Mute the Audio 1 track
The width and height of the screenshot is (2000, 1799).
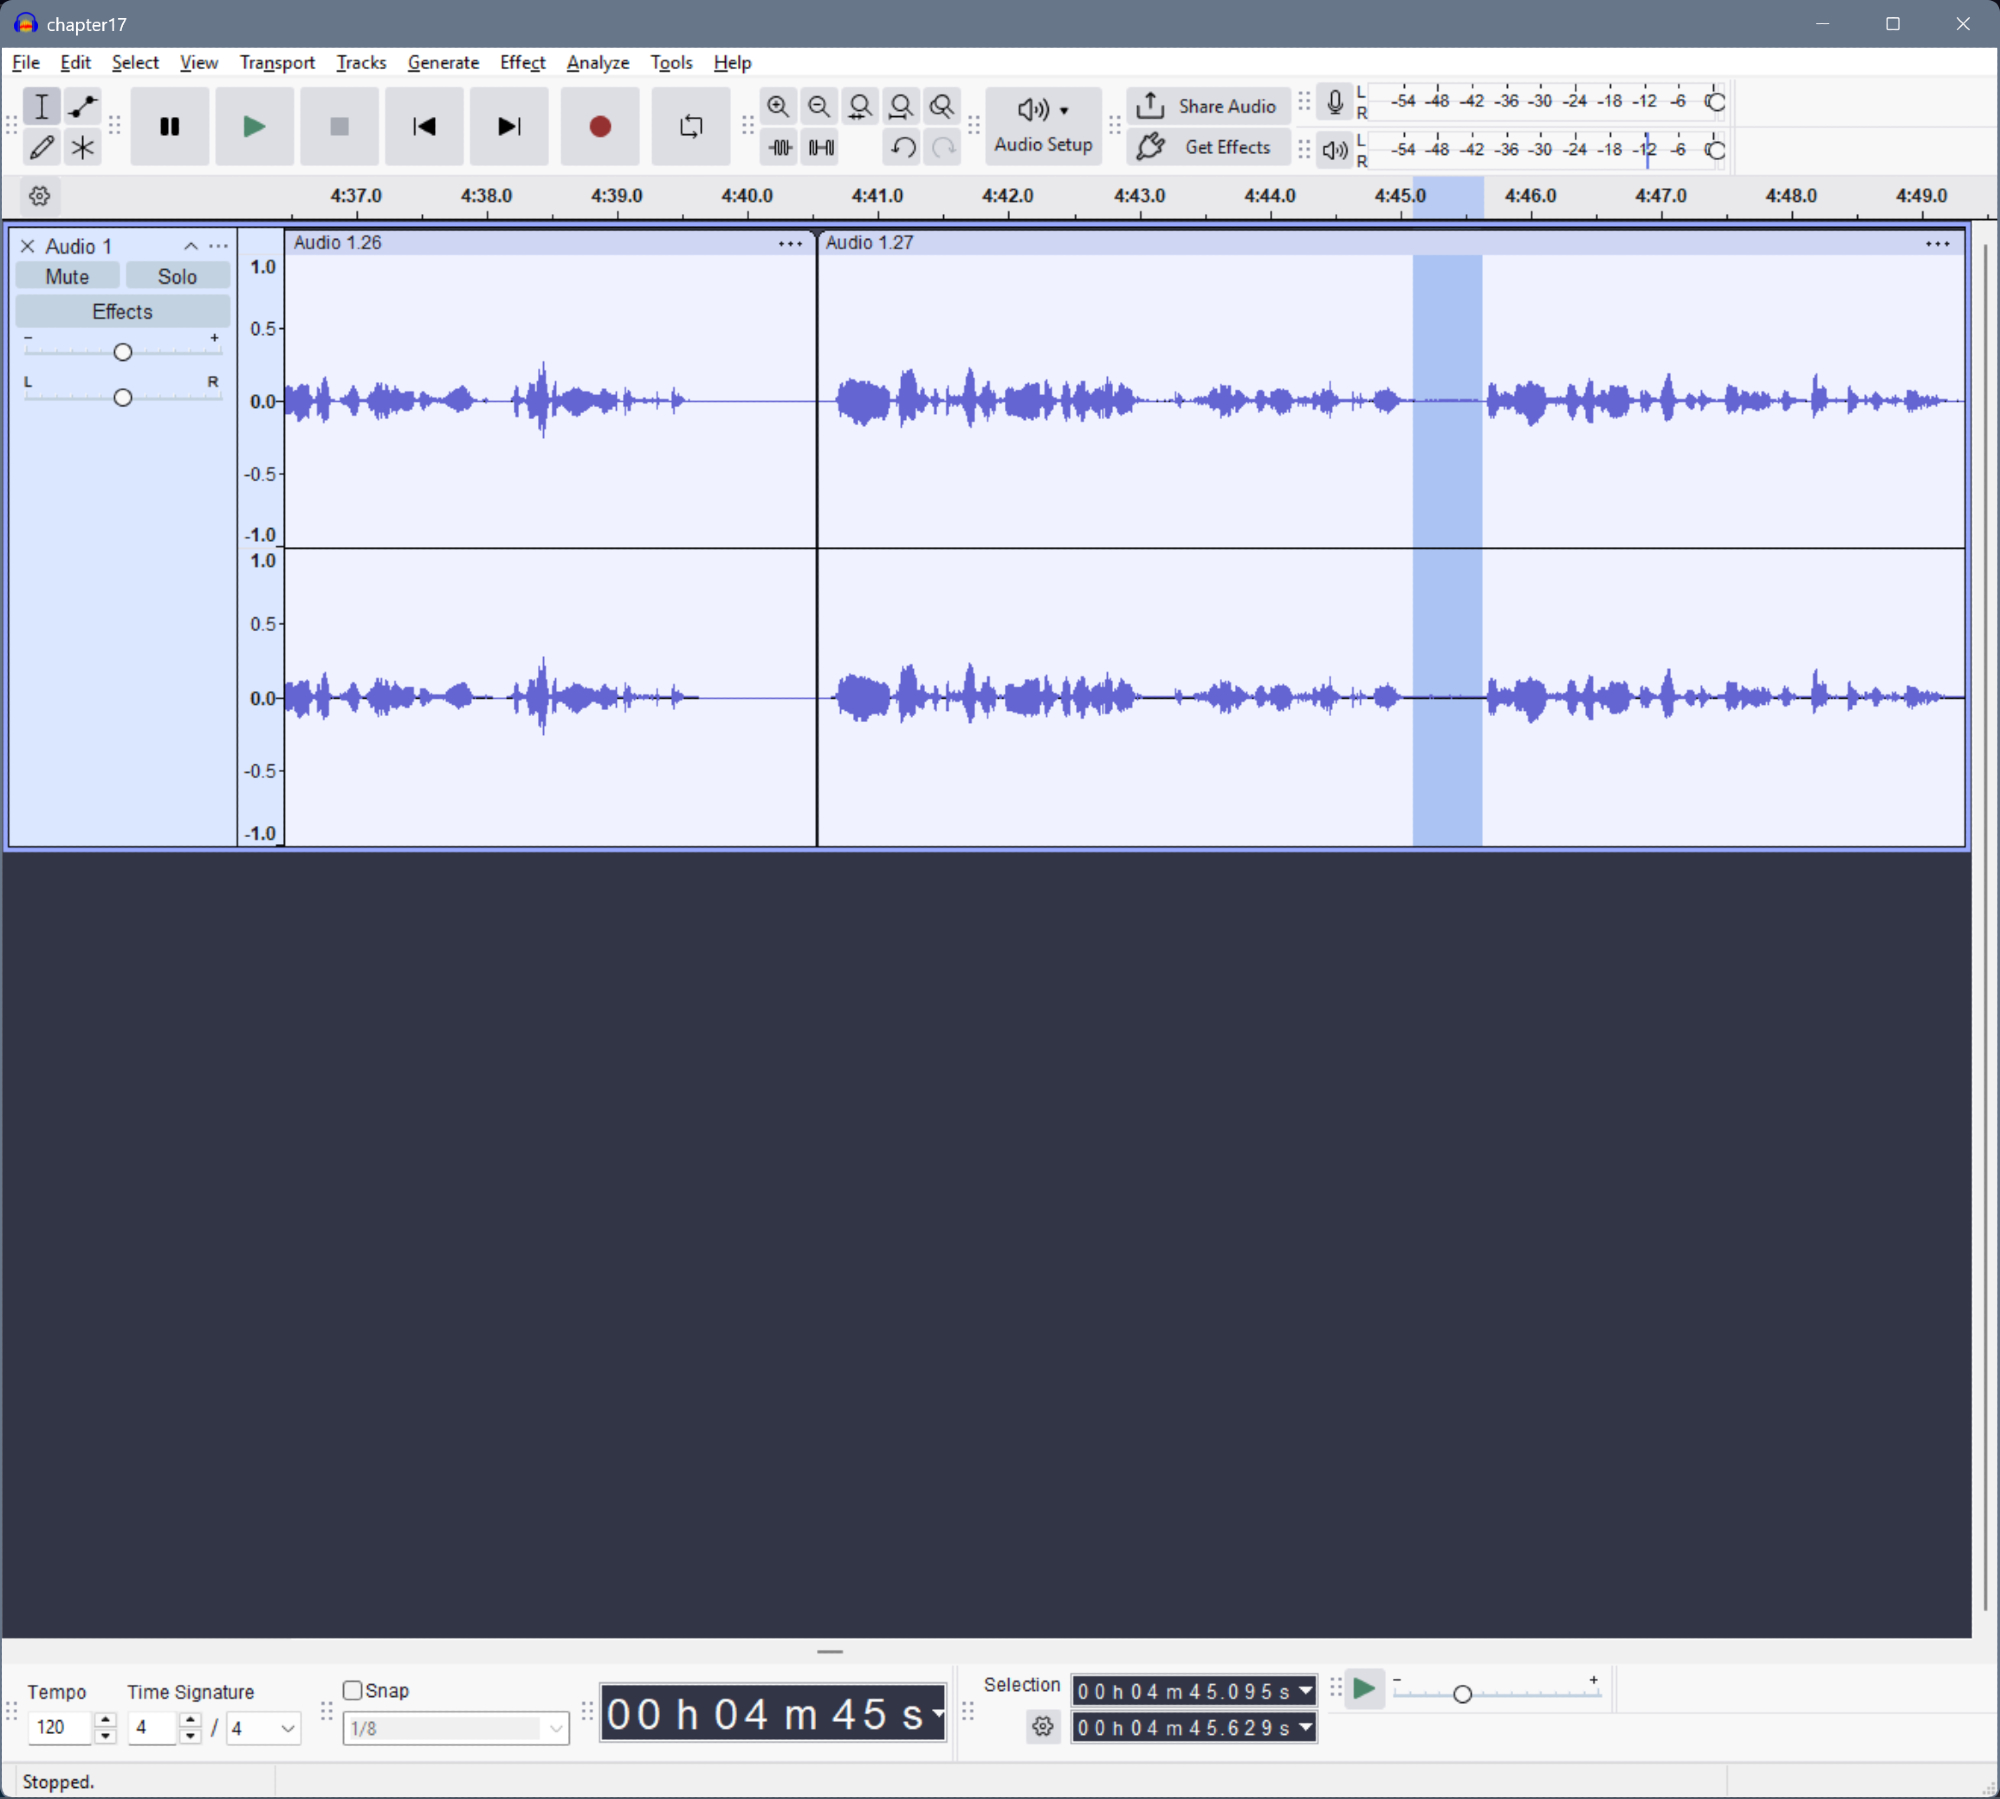click(x=67, y=277)
